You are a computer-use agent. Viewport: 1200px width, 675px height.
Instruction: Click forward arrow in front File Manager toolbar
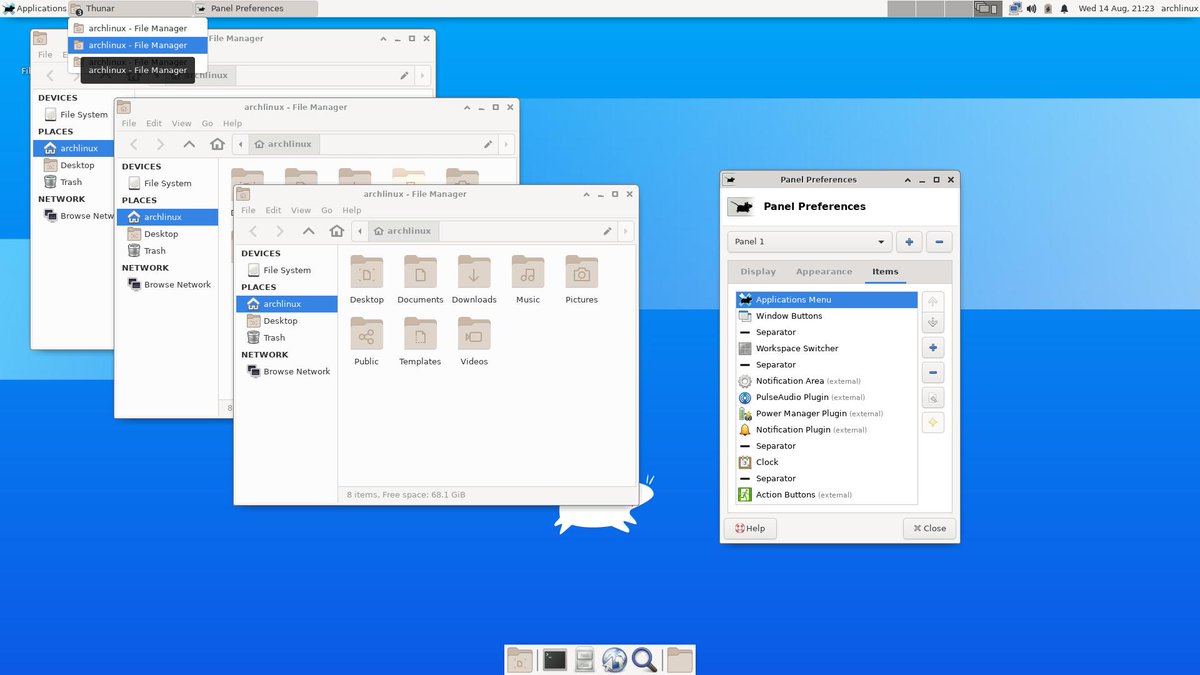[281, 231]
